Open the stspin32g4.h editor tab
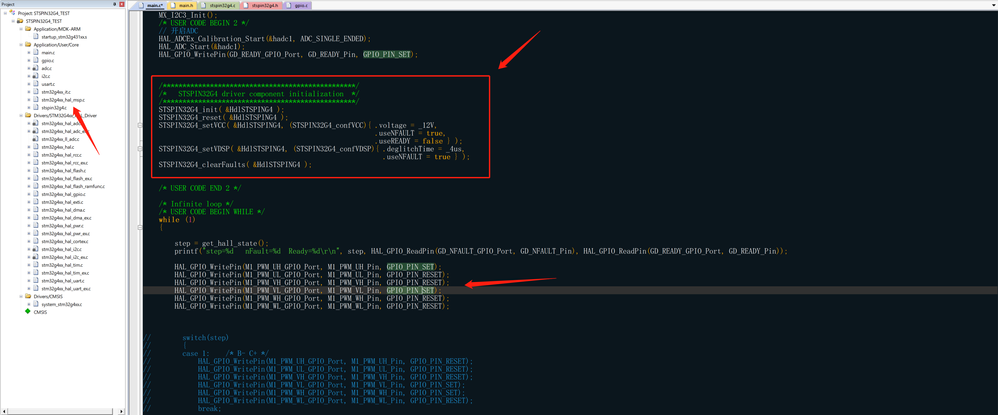Screen dimensions: 998x415 (259, 5)
